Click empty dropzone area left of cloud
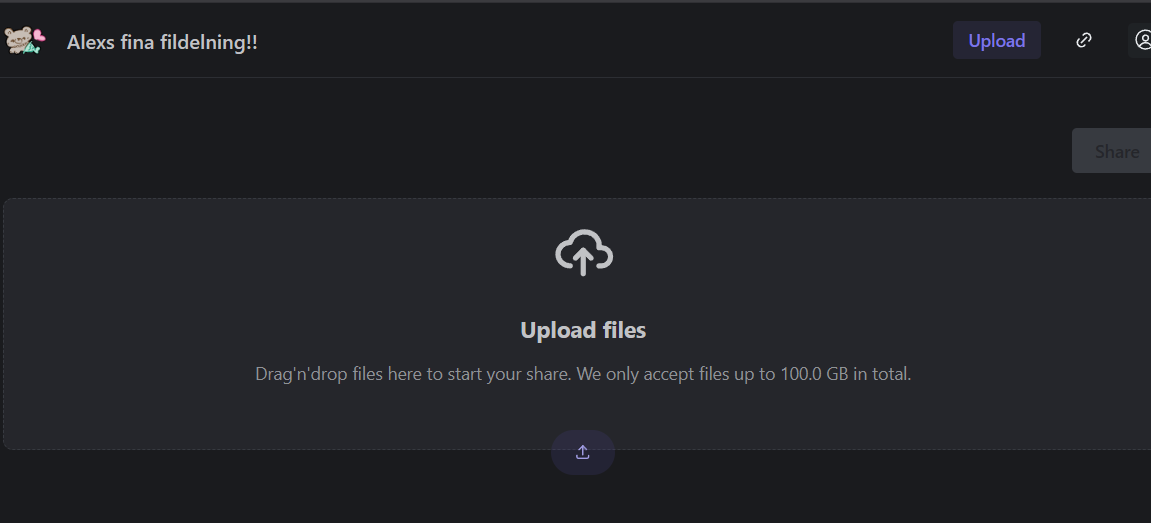1151x523 pixels. 250,260
